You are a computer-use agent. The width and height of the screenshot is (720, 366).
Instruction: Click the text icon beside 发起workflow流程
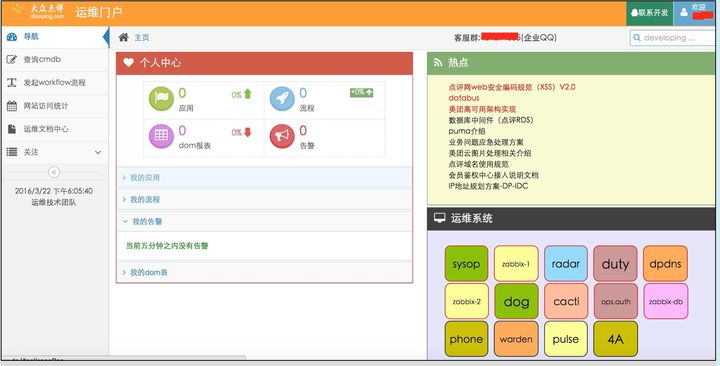12,83
